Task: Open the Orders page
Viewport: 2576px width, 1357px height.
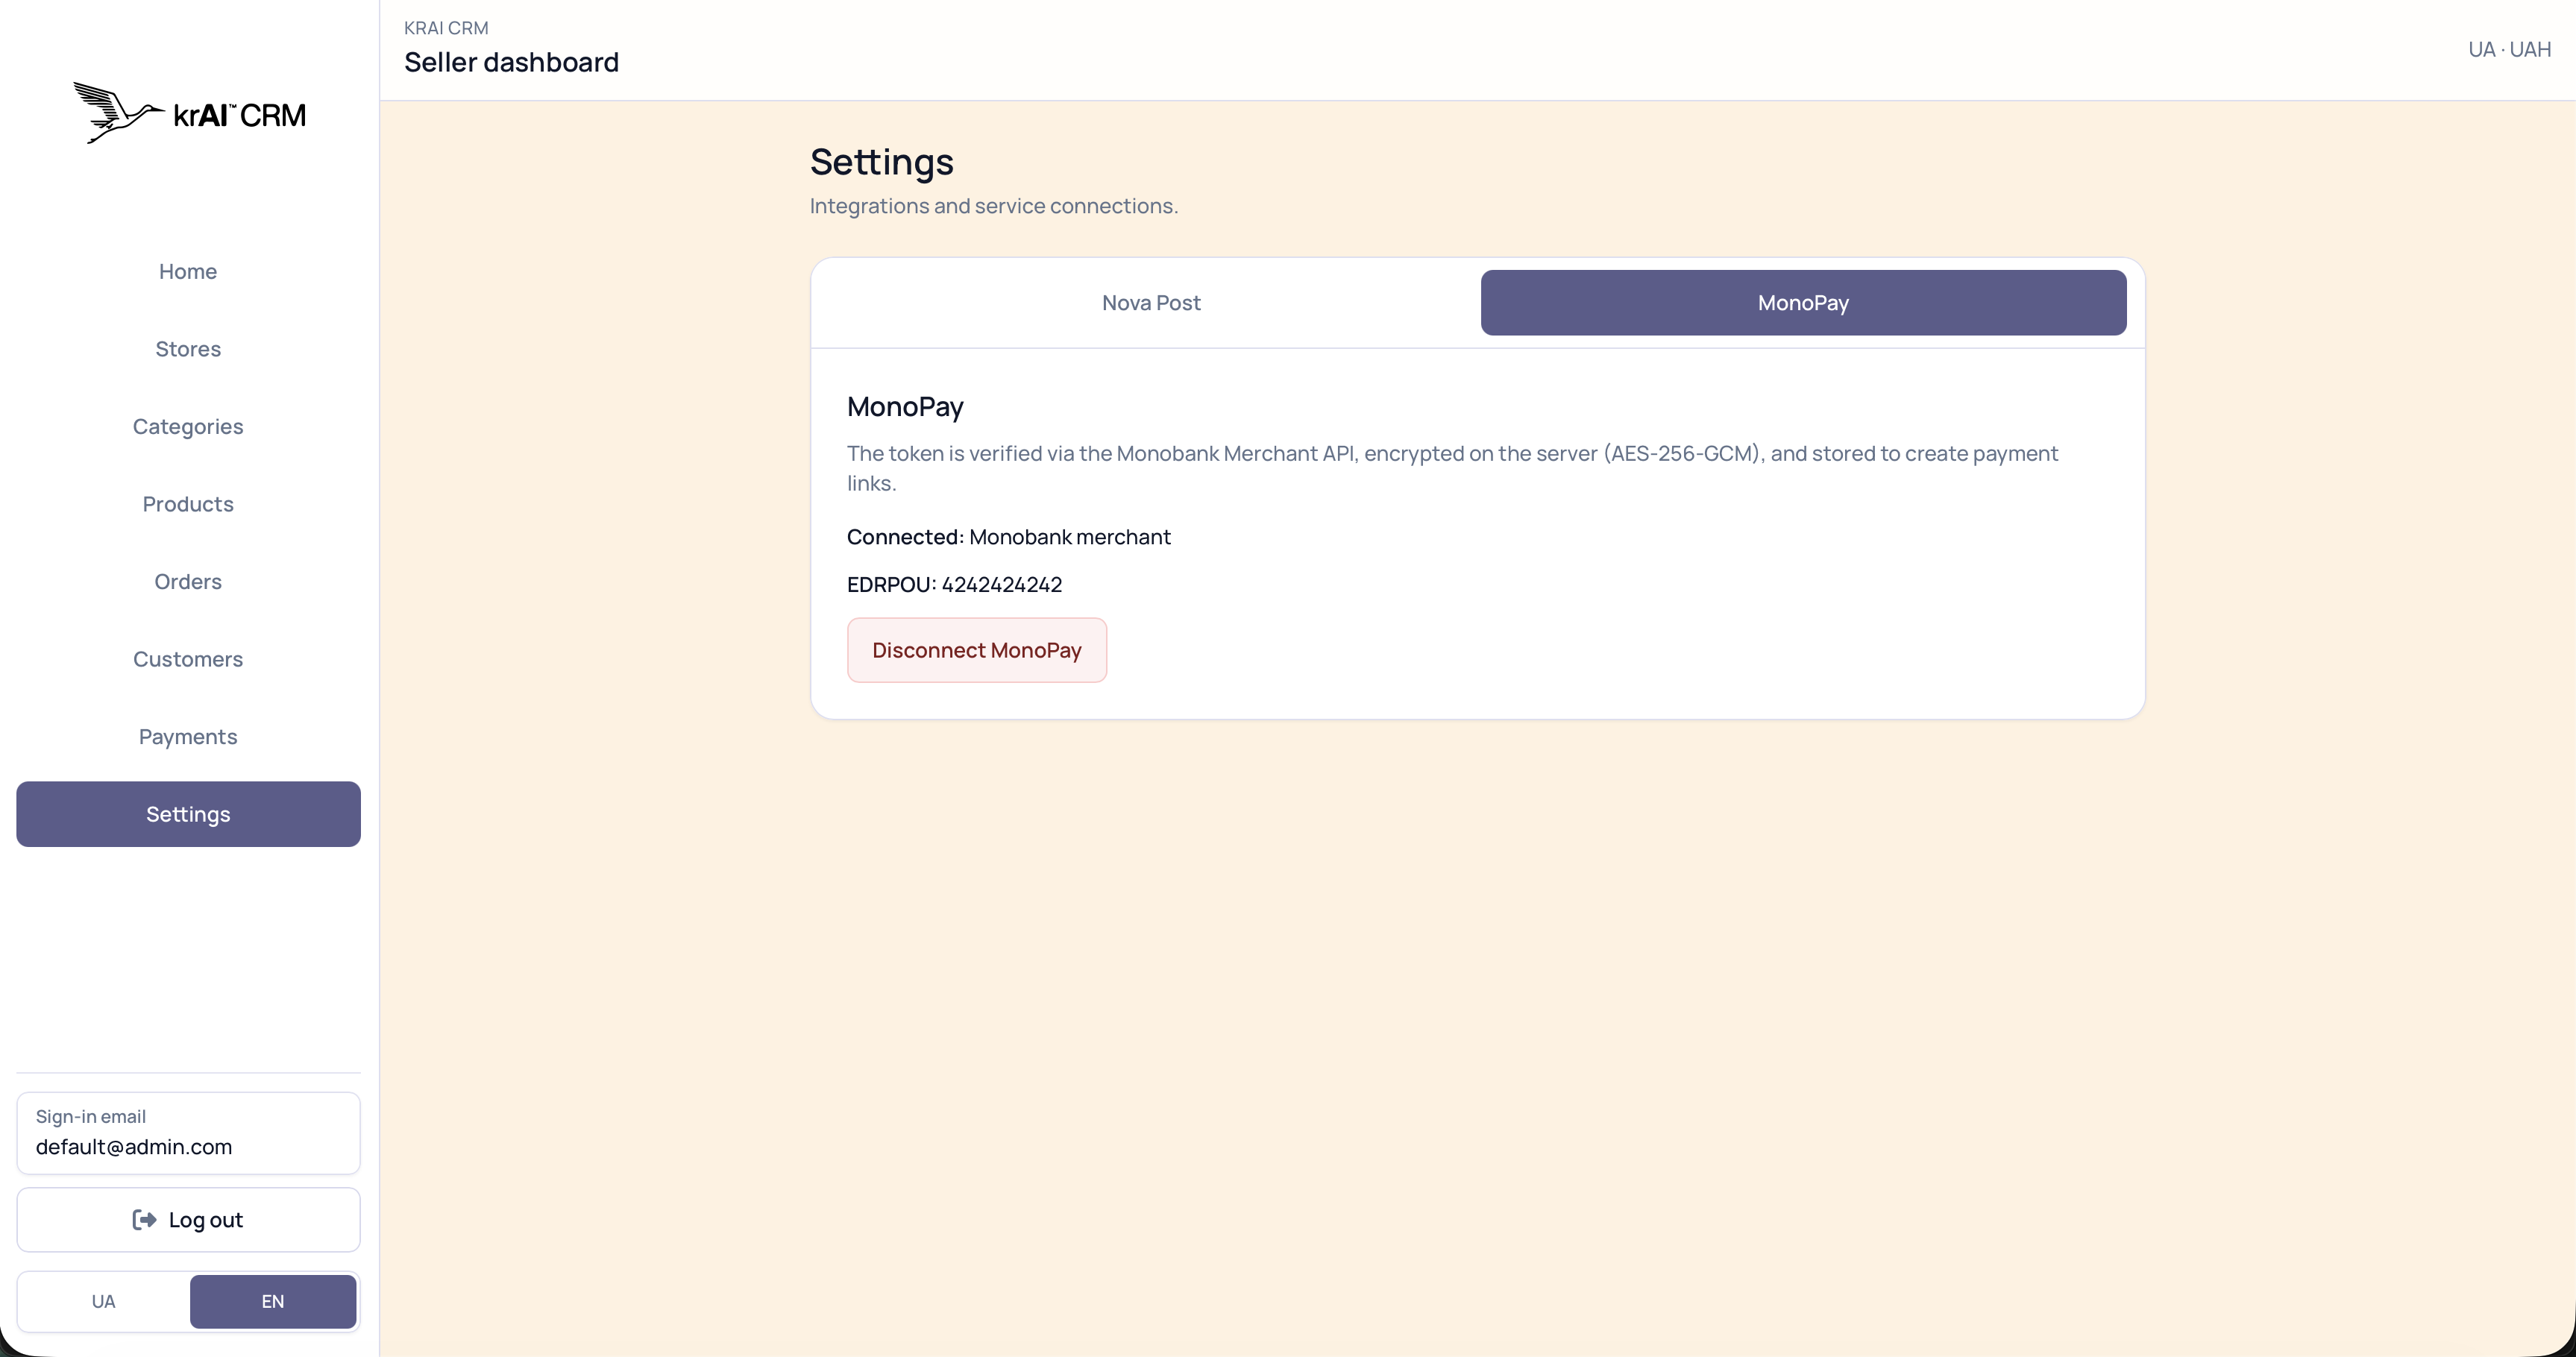Action: (x=188, y=582)
